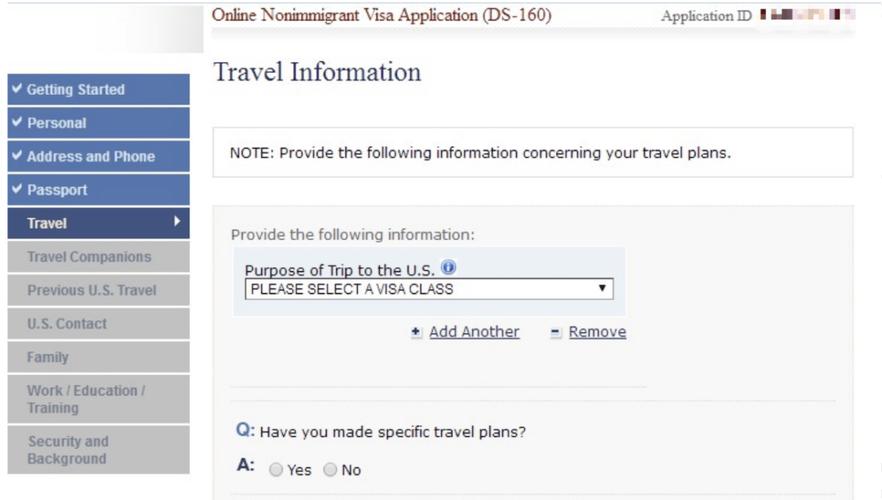Click the Online Nonimmigrant Visa Application header
Screen dimensions: 882x500
[x=381, y=16]
